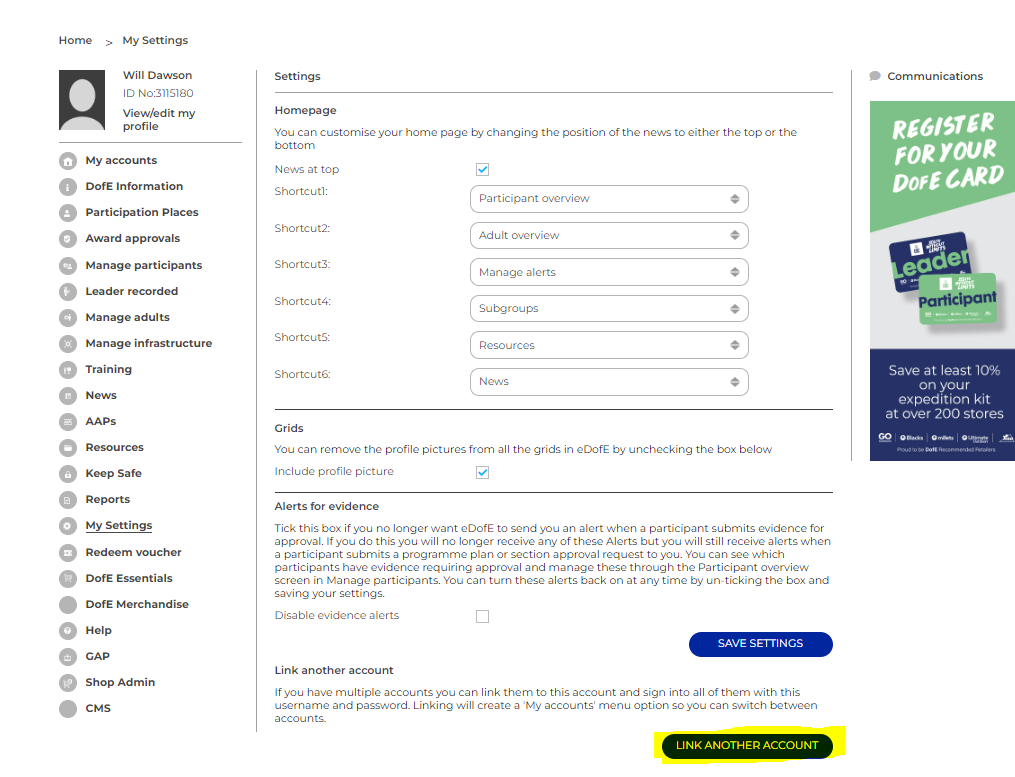Click the Register for your DofE Card banner
1015x777 pixels.
[x=941, y=280]
